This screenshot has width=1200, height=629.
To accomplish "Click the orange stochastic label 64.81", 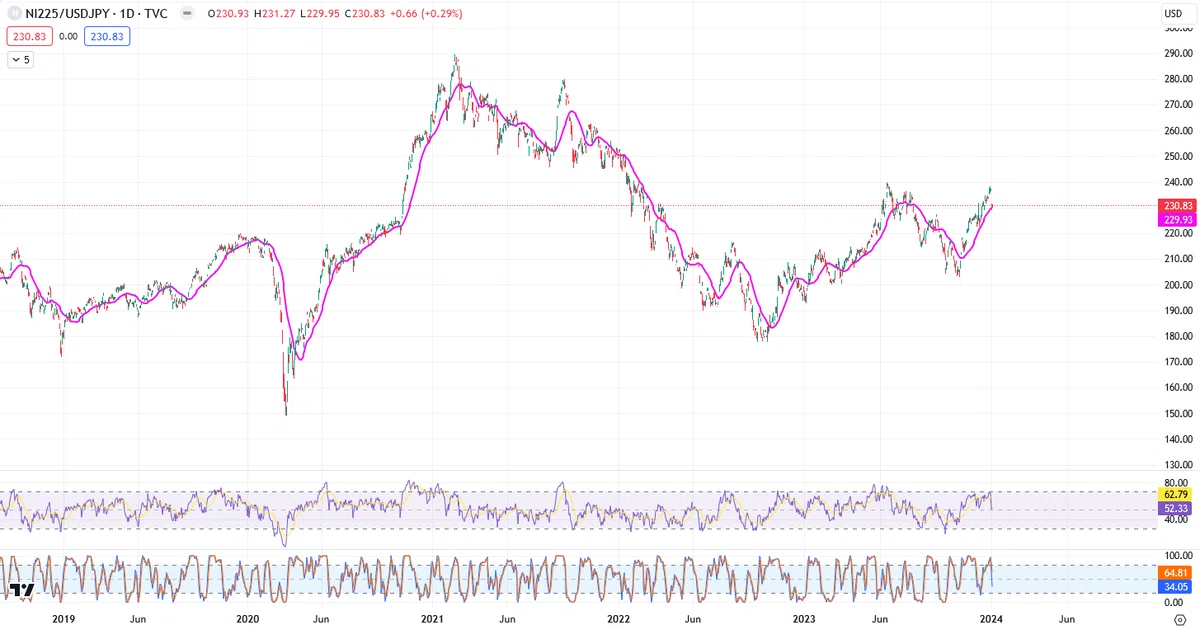I will pyautogui.click(x=1174, y=573).
